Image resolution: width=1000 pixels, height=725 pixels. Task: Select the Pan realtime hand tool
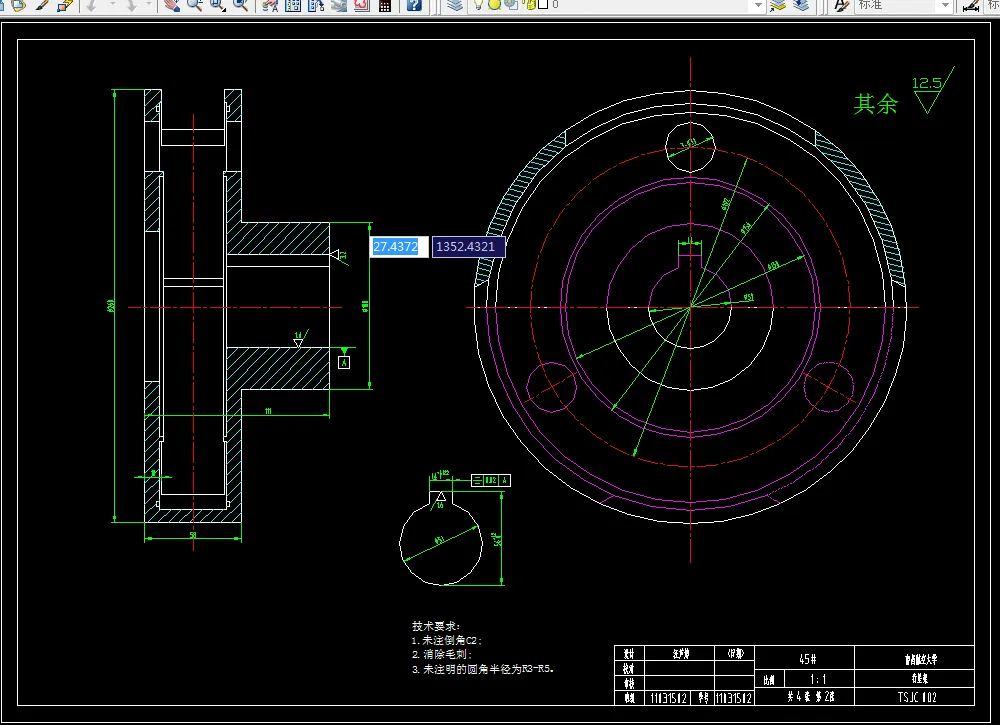pyautogui.click(x=171, y=5)
